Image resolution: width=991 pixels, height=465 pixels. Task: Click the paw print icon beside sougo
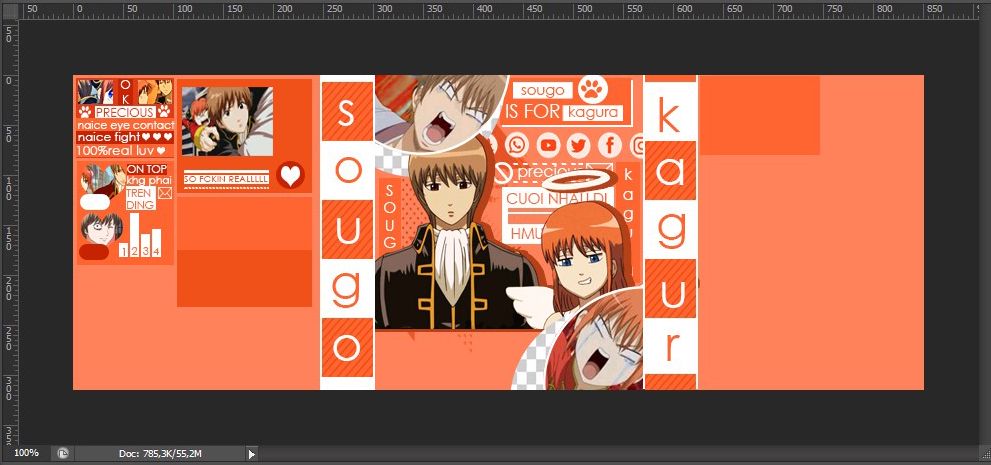[x=593, y=91]
